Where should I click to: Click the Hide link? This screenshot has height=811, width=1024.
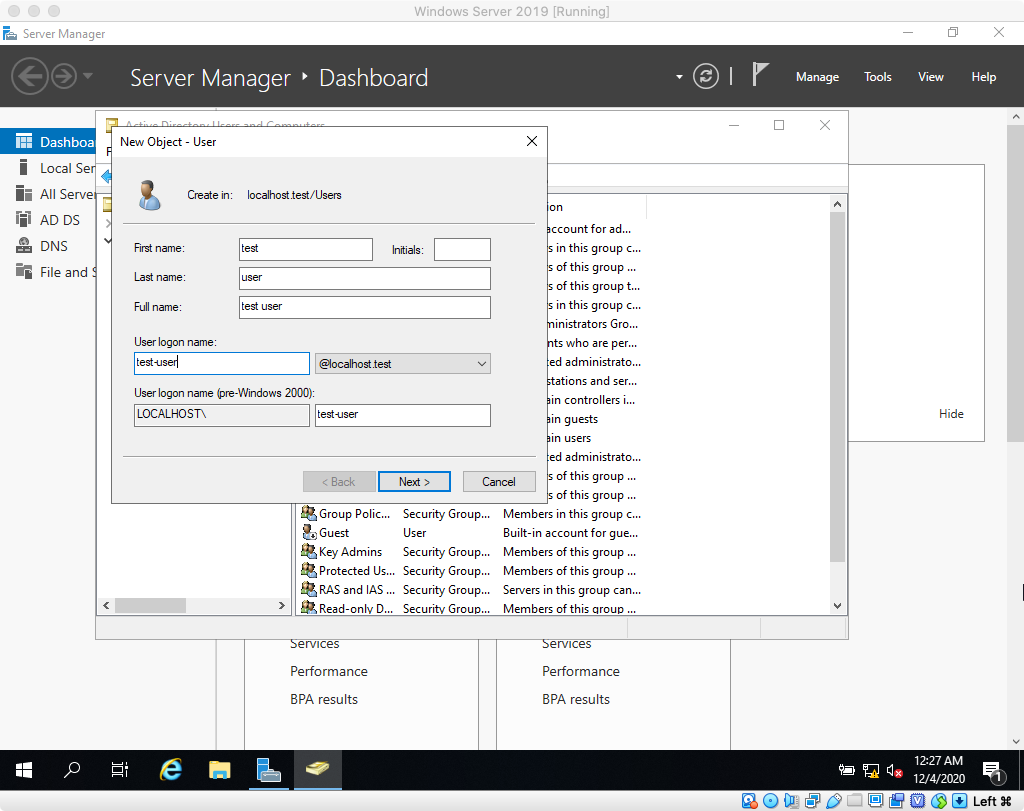coord(951,413)
